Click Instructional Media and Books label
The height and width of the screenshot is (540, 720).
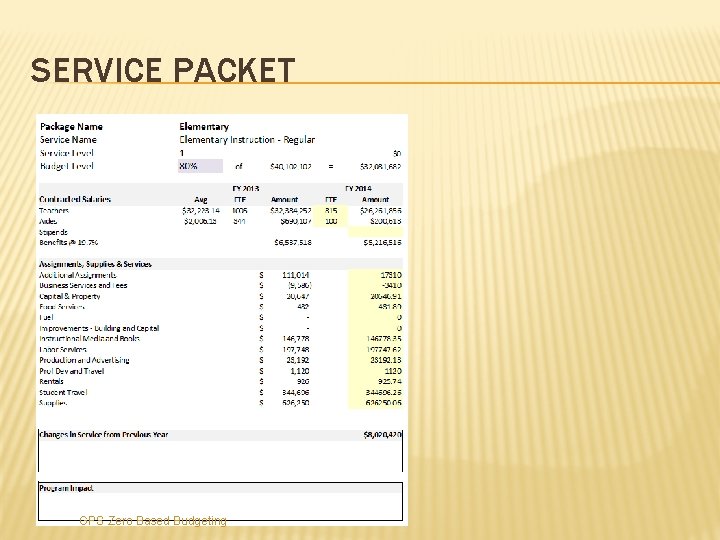(x=90, y=339)
